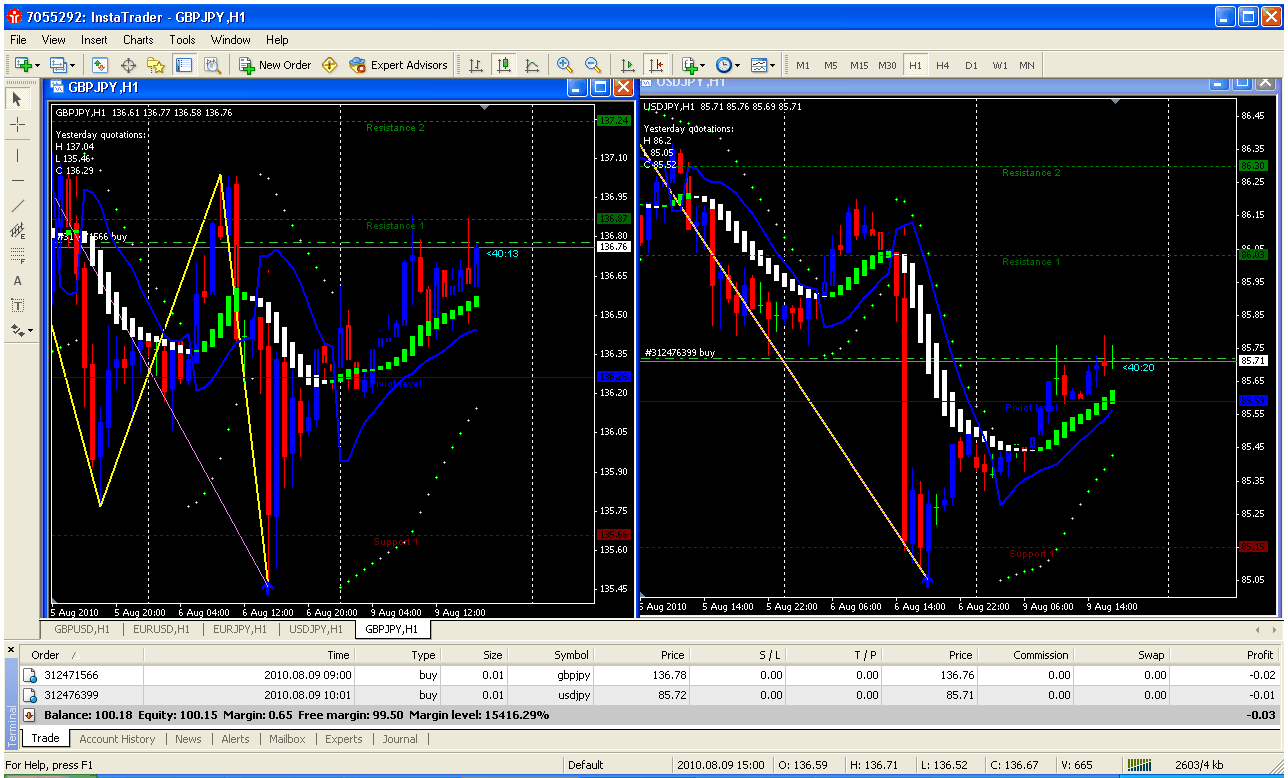The height and width of the screenshot is (778, 1288).
Task: Open the Charts menu
Action: click(138, 40)
